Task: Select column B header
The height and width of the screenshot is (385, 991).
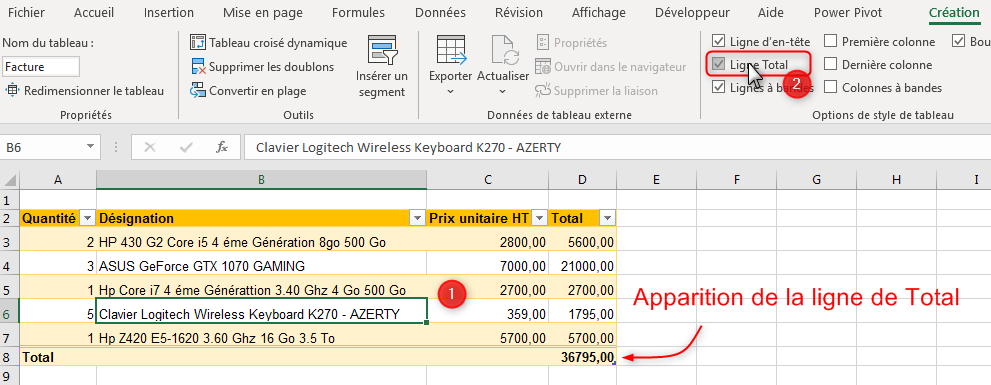Action: [262, 180]
